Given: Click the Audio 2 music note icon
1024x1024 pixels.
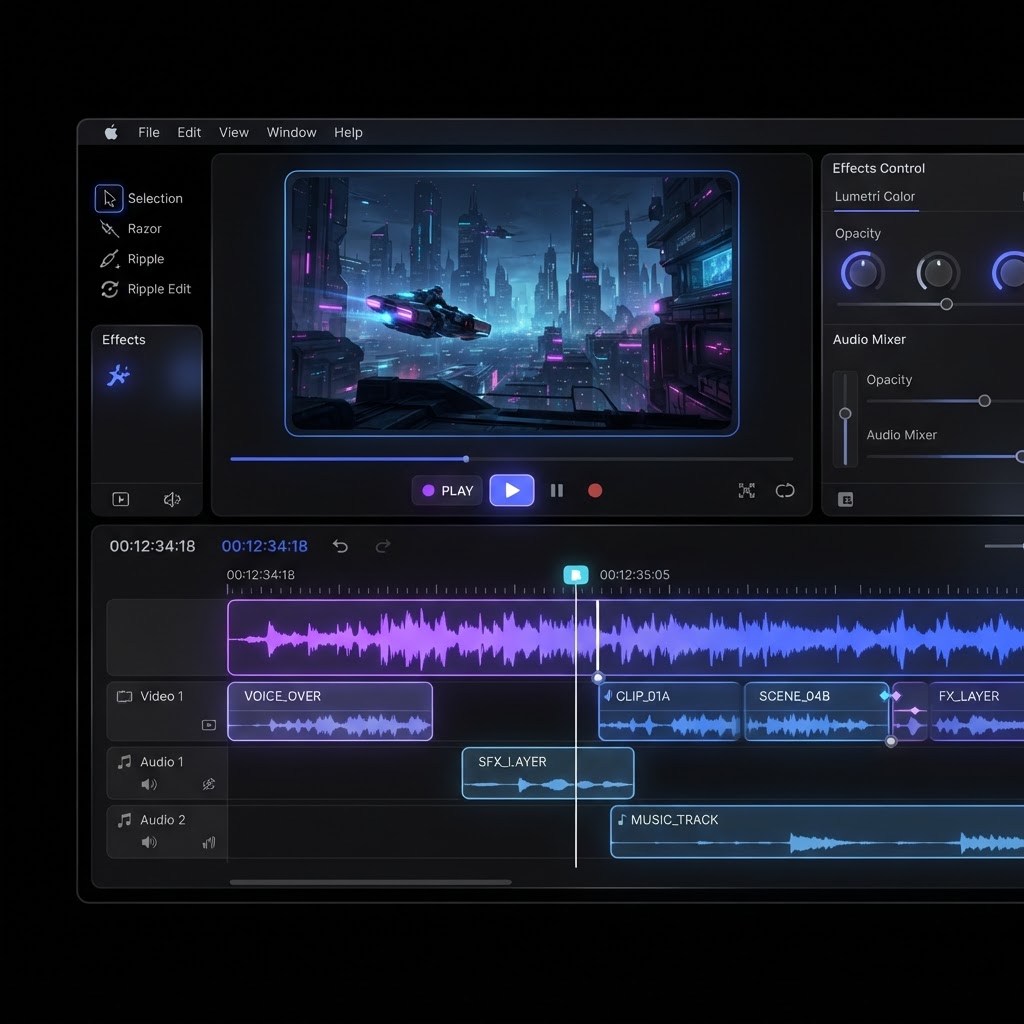Looking at the screenshot, I should 124,820.
